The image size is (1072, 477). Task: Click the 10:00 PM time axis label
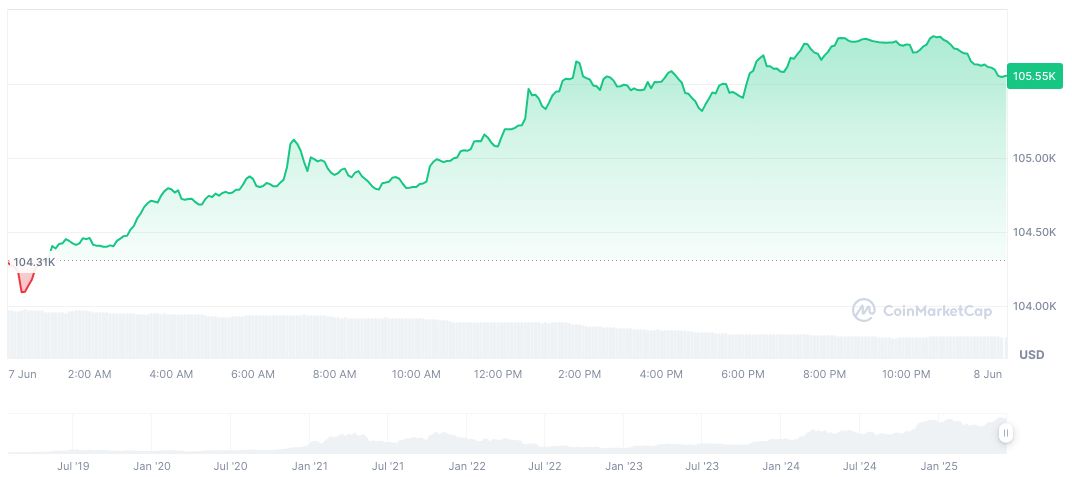coord(906,374)
